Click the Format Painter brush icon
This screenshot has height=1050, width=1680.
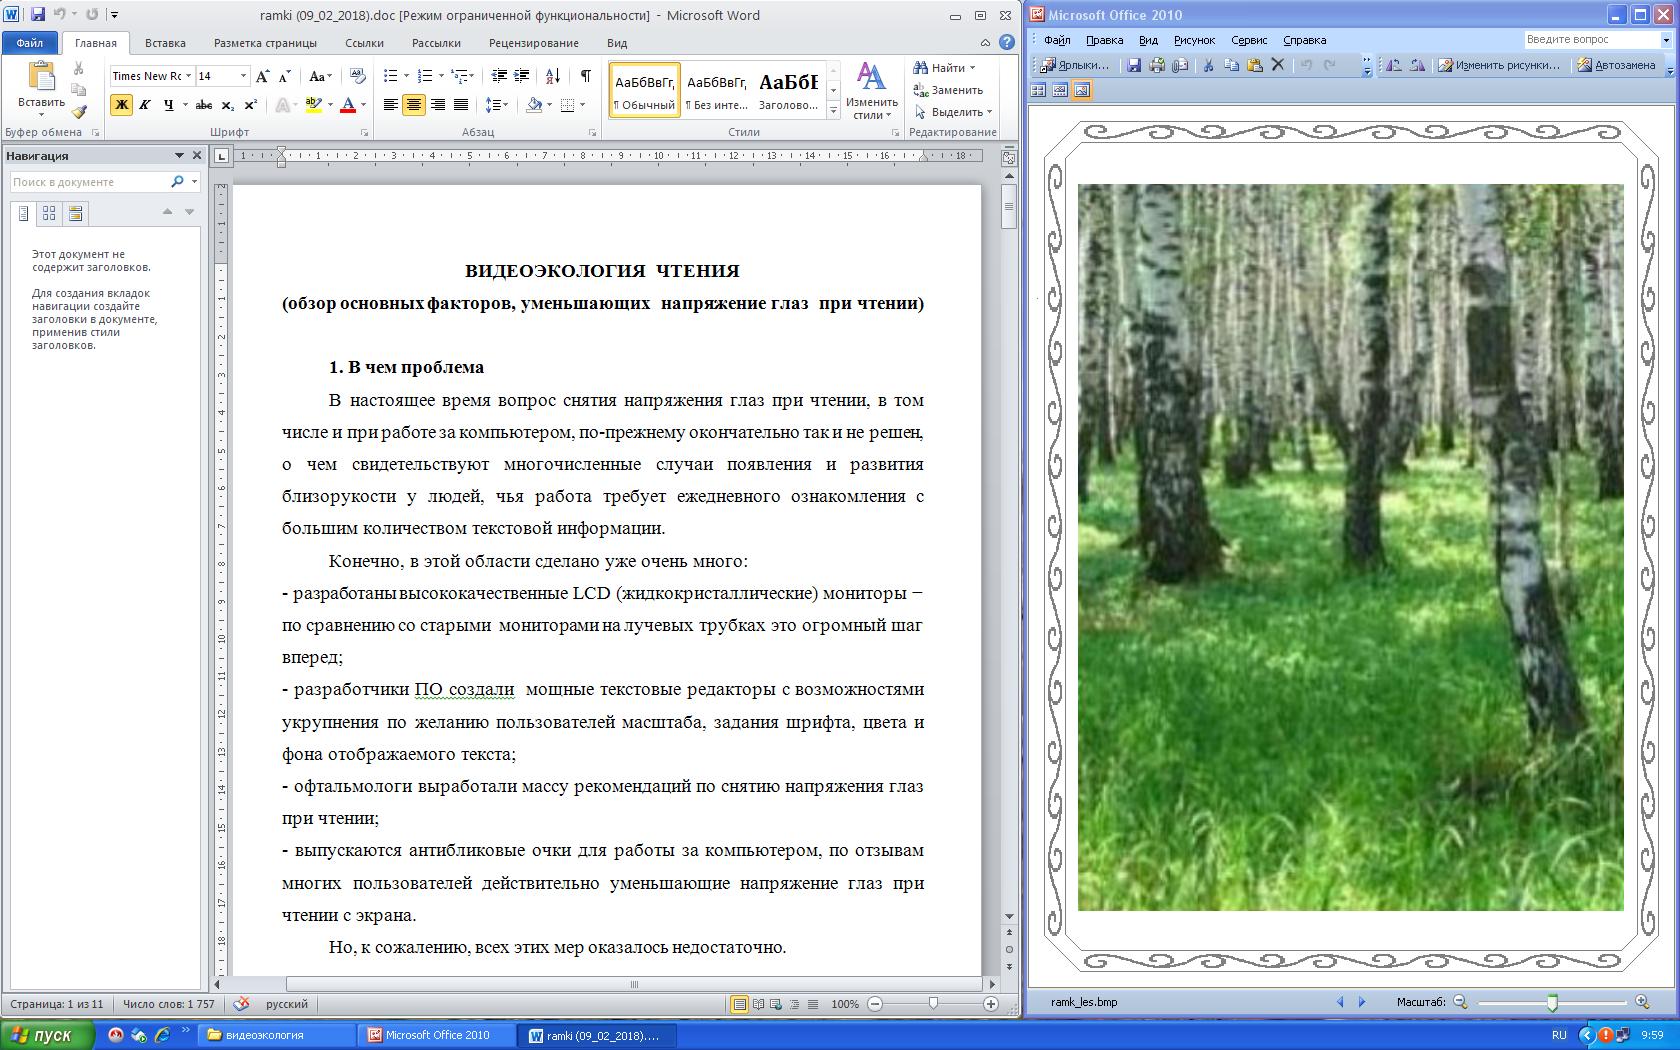[79, 112]
